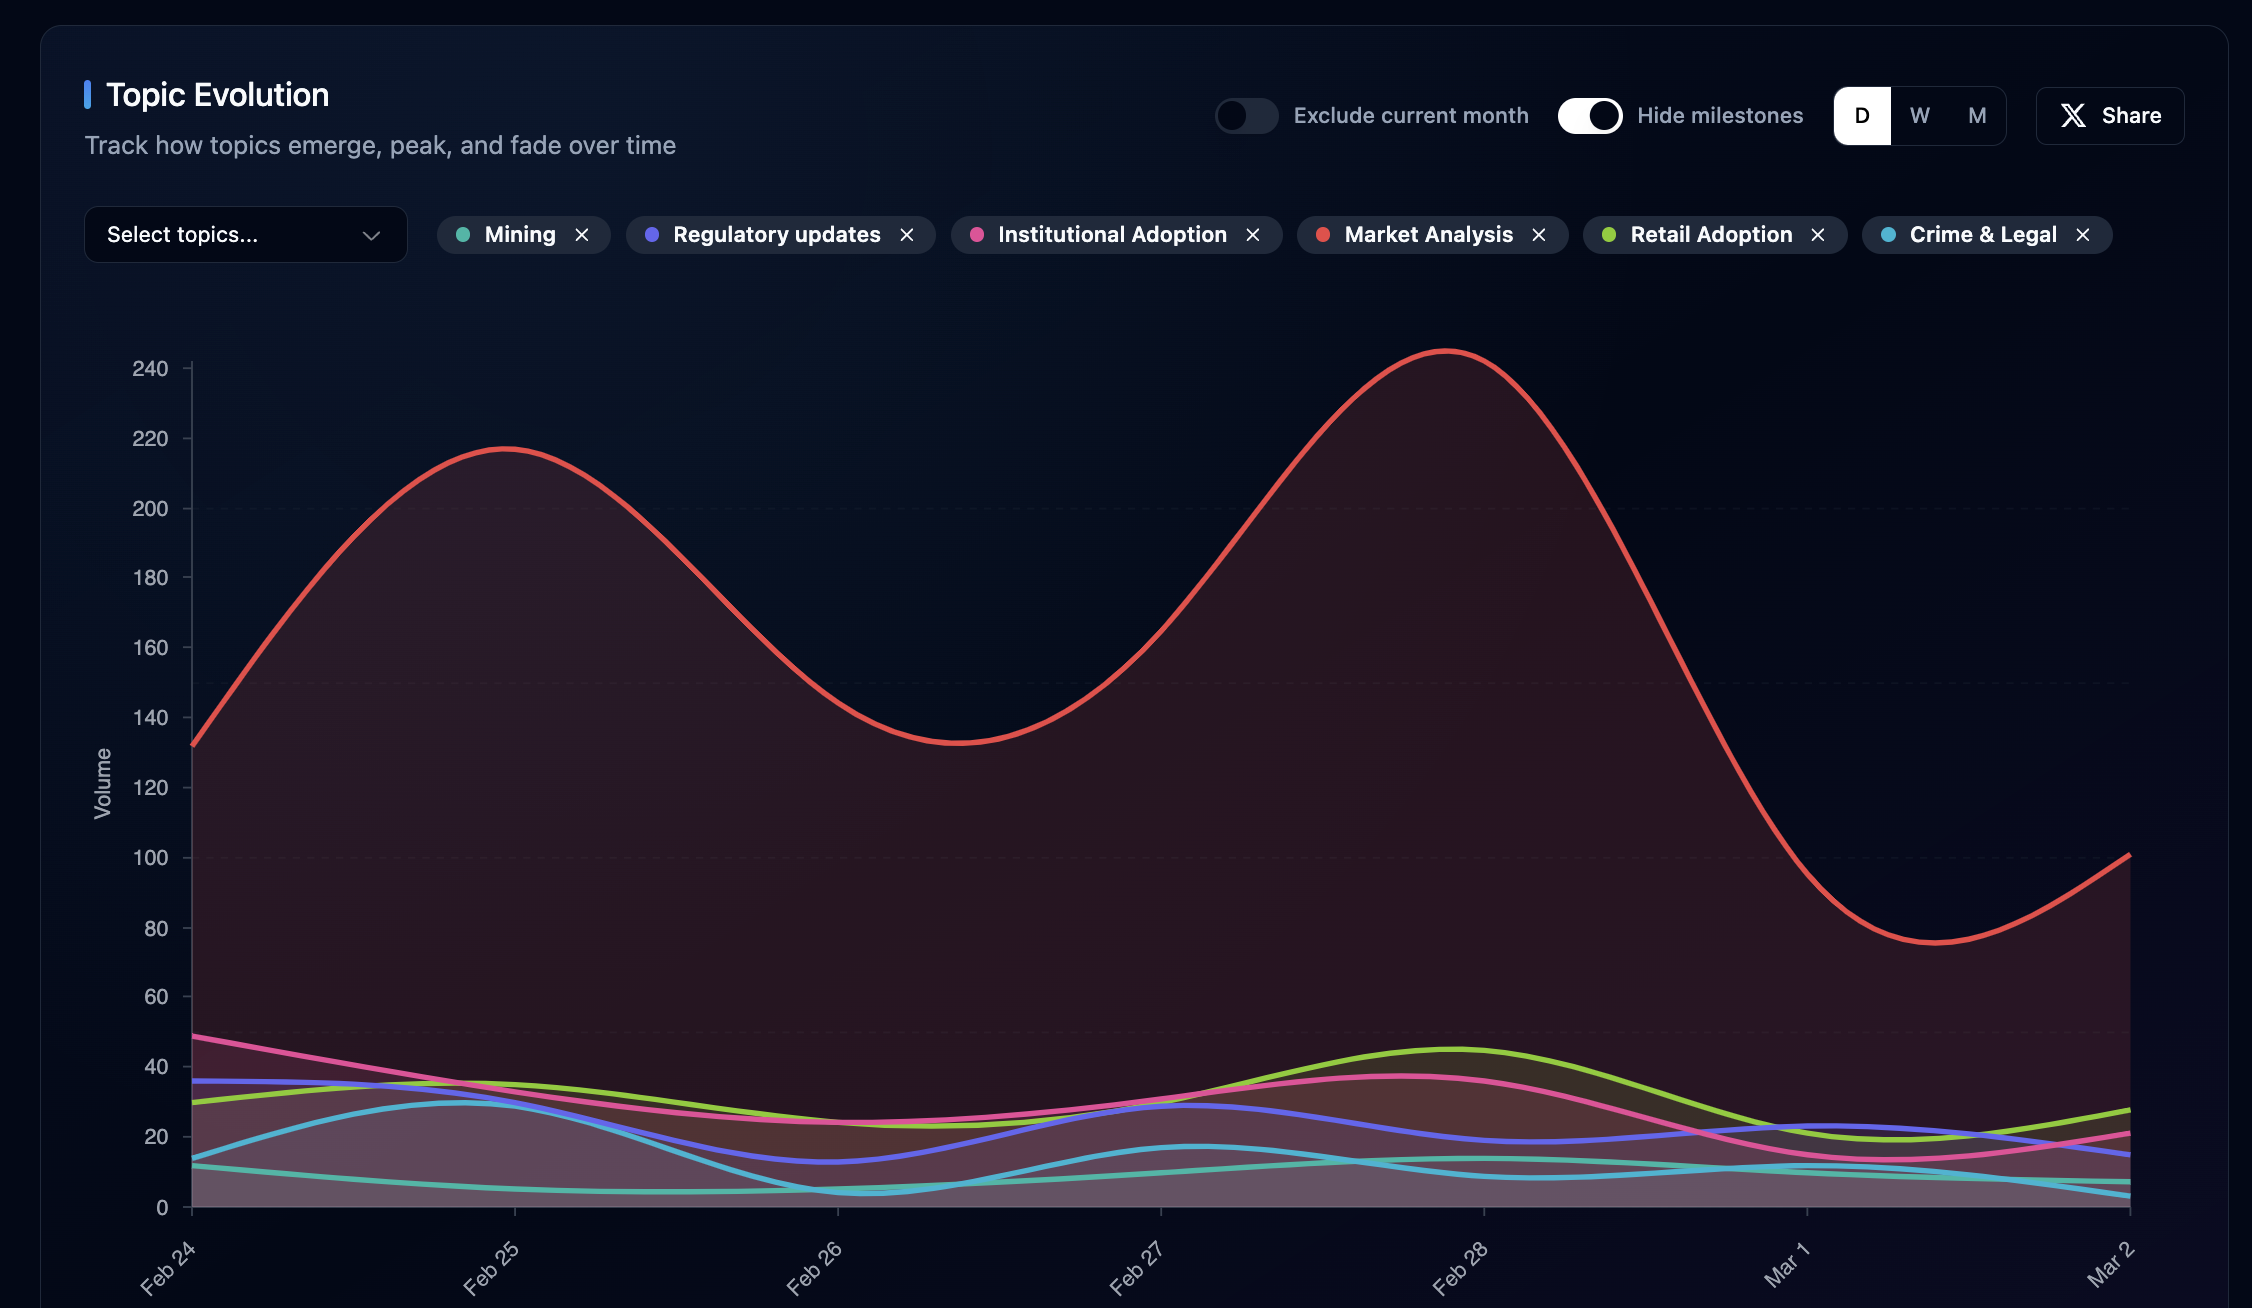
Task: Click the blue accent bar beside Topic Evolution
Action: 88,95
